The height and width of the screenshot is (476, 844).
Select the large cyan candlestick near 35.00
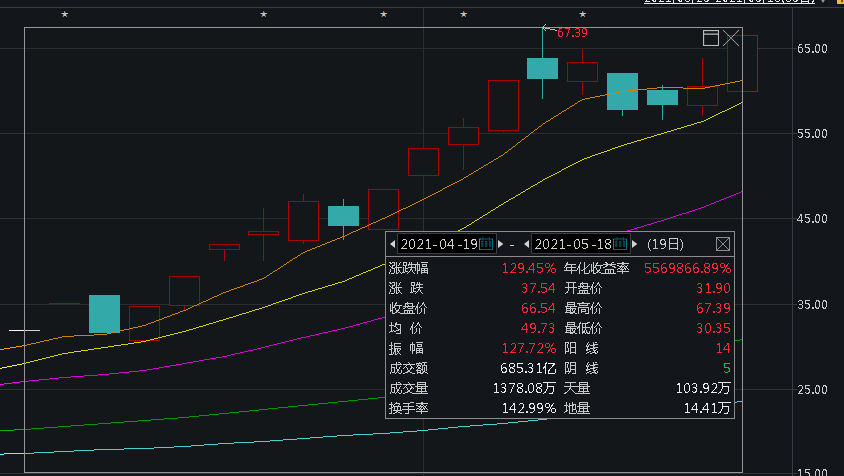coord(104,314)
